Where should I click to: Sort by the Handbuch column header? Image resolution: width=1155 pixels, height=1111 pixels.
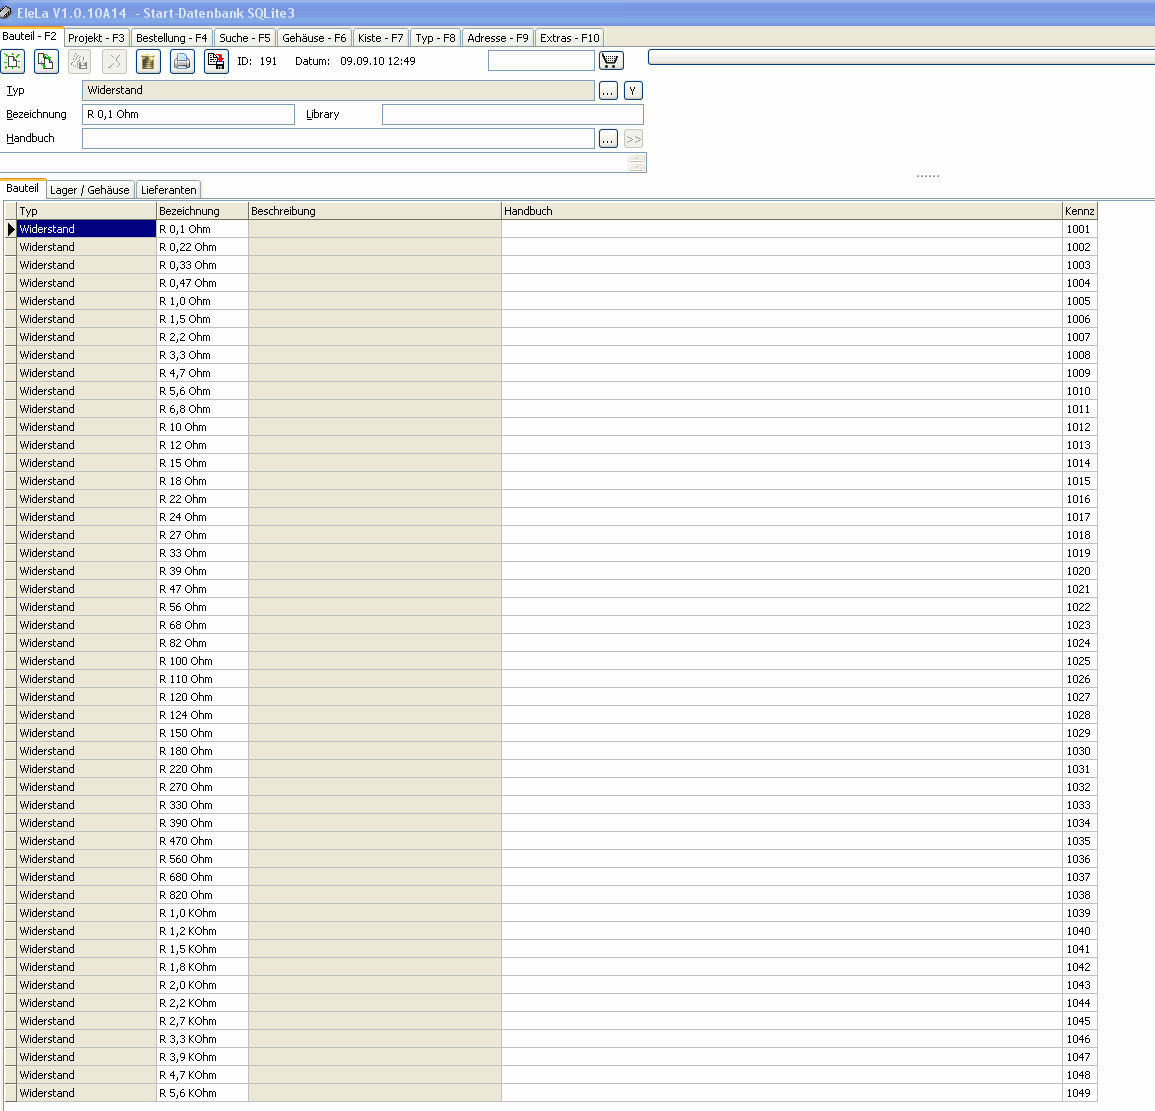[782, 211]
